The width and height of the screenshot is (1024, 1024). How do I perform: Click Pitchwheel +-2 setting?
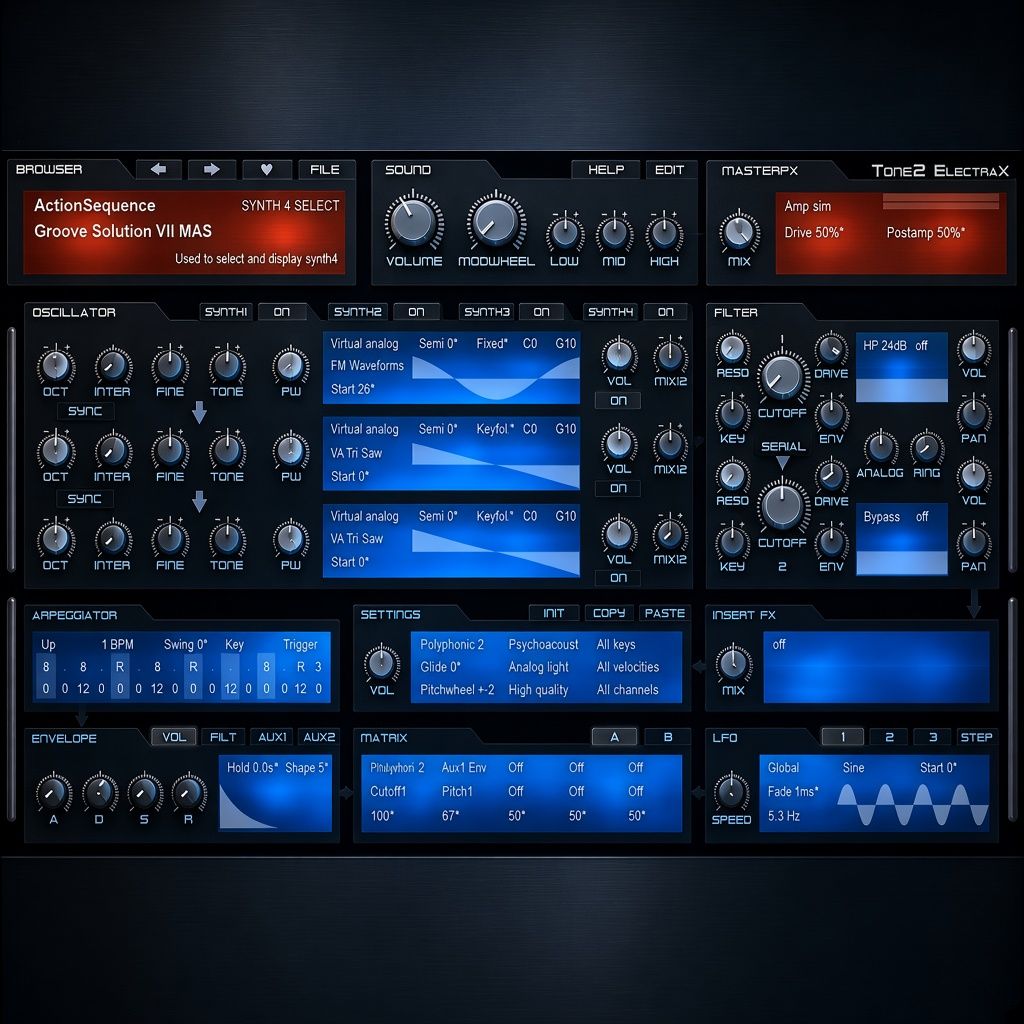[457, 690]
